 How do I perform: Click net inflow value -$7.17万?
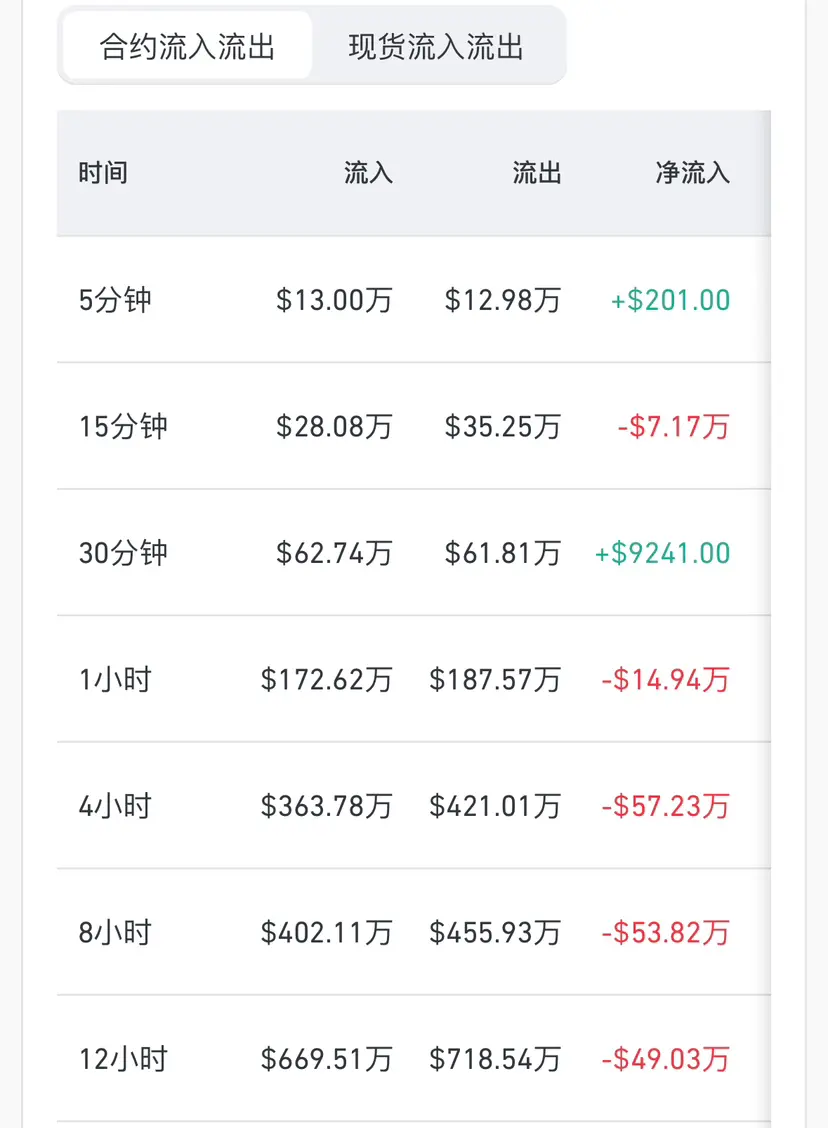(673, 427)
